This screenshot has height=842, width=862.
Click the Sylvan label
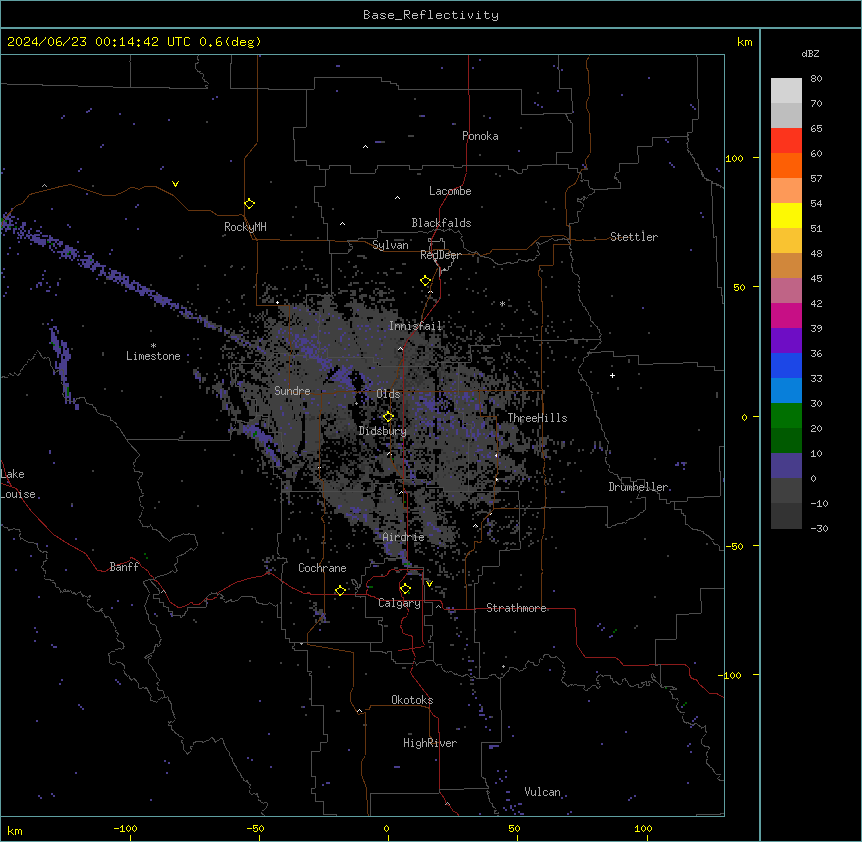[390, 245]
